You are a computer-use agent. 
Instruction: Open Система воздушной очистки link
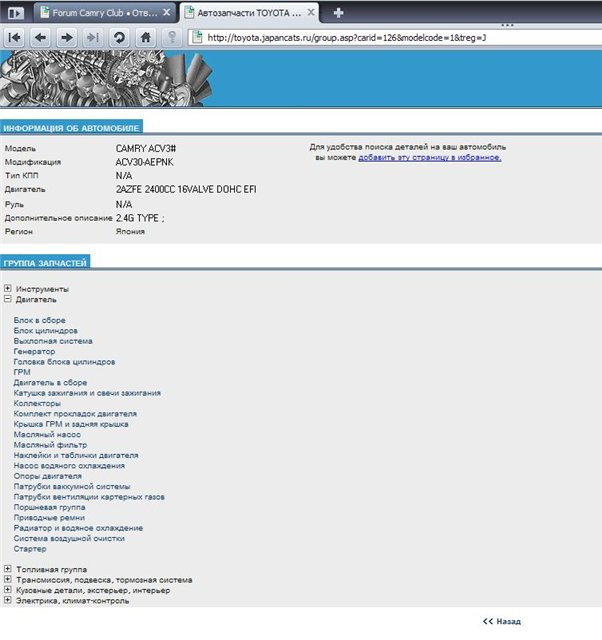point(69,539)
